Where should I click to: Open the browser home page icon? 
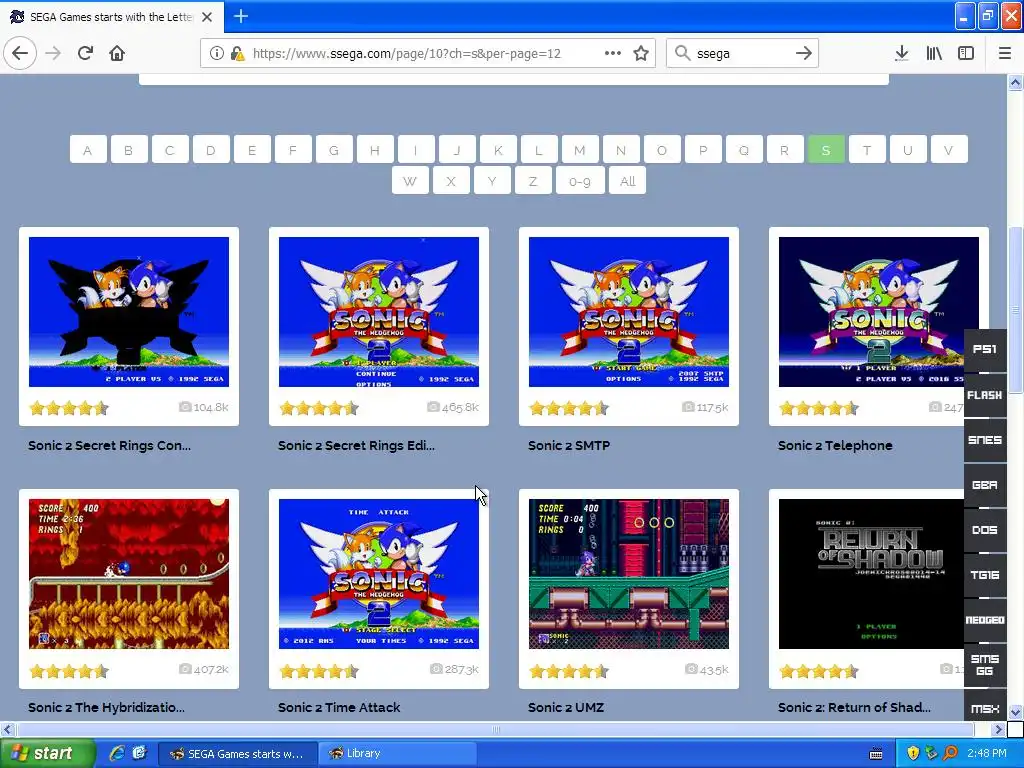[117, 53]
